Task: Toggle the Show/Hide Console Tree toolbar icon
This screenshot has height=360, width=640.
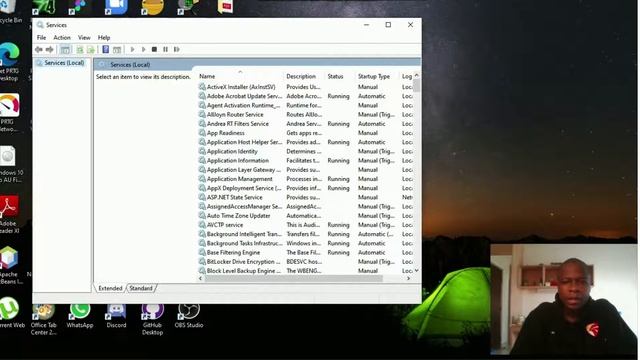Action: click(x=65, y=49)
